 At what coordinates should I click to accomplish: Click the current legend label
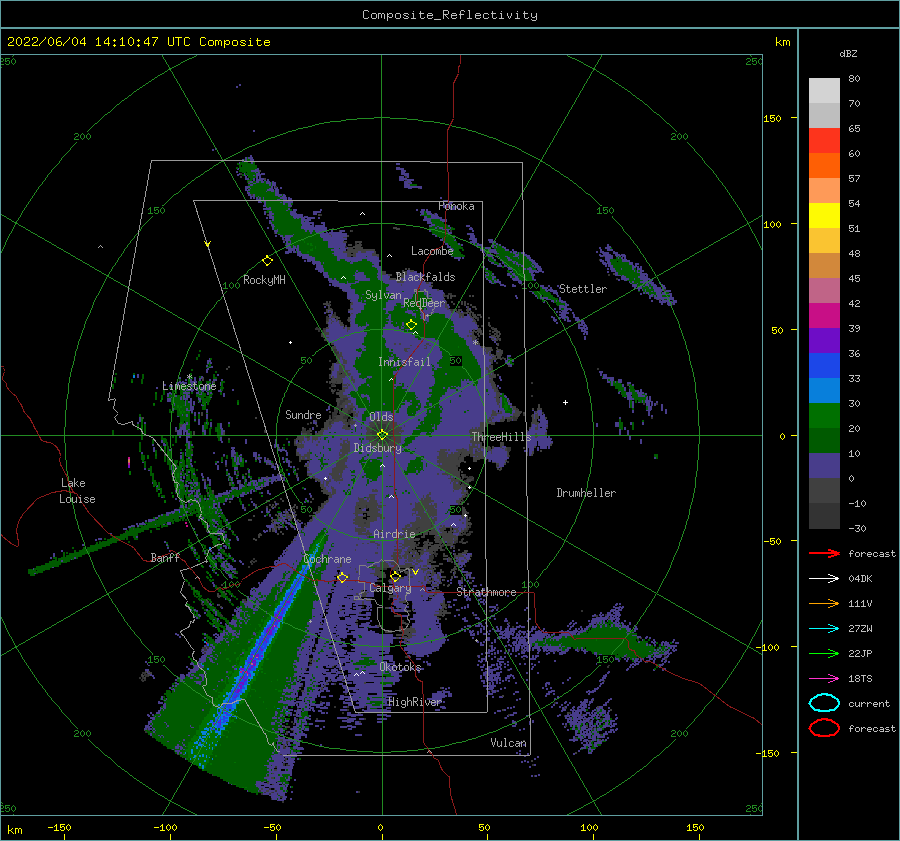pos(869,703)
